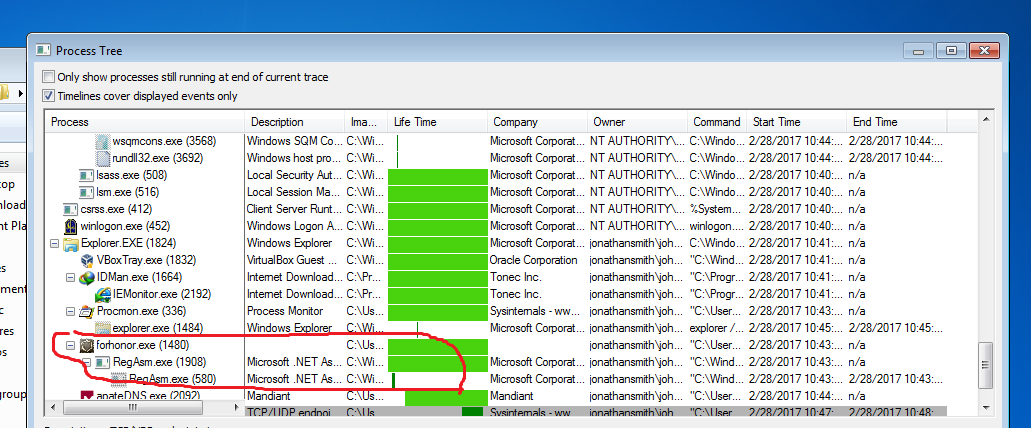
Task: Click 'Local Security Aut...' description cell
Action: click(x=295, y=176)
